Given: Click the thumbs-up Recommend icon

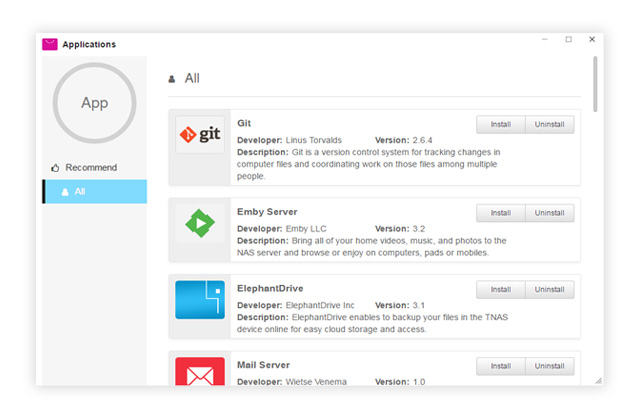Looking at the screenshot, I should coord(55,168).
